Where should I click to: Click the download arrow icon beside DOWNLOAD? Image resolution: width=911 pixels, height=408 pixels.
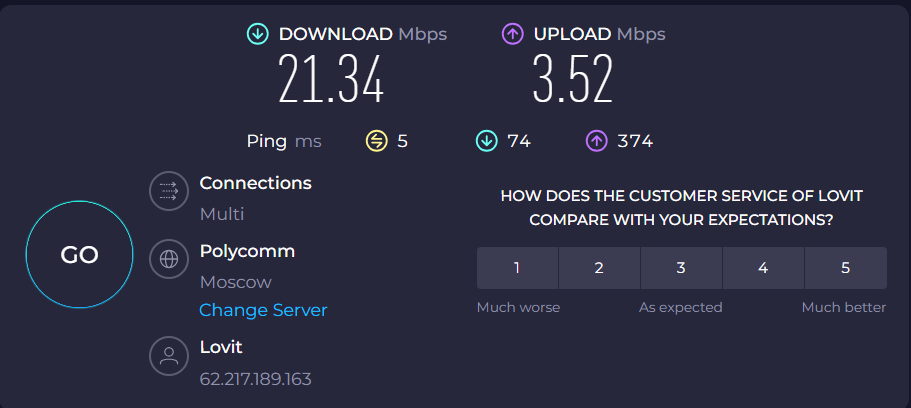pos(257,34)
